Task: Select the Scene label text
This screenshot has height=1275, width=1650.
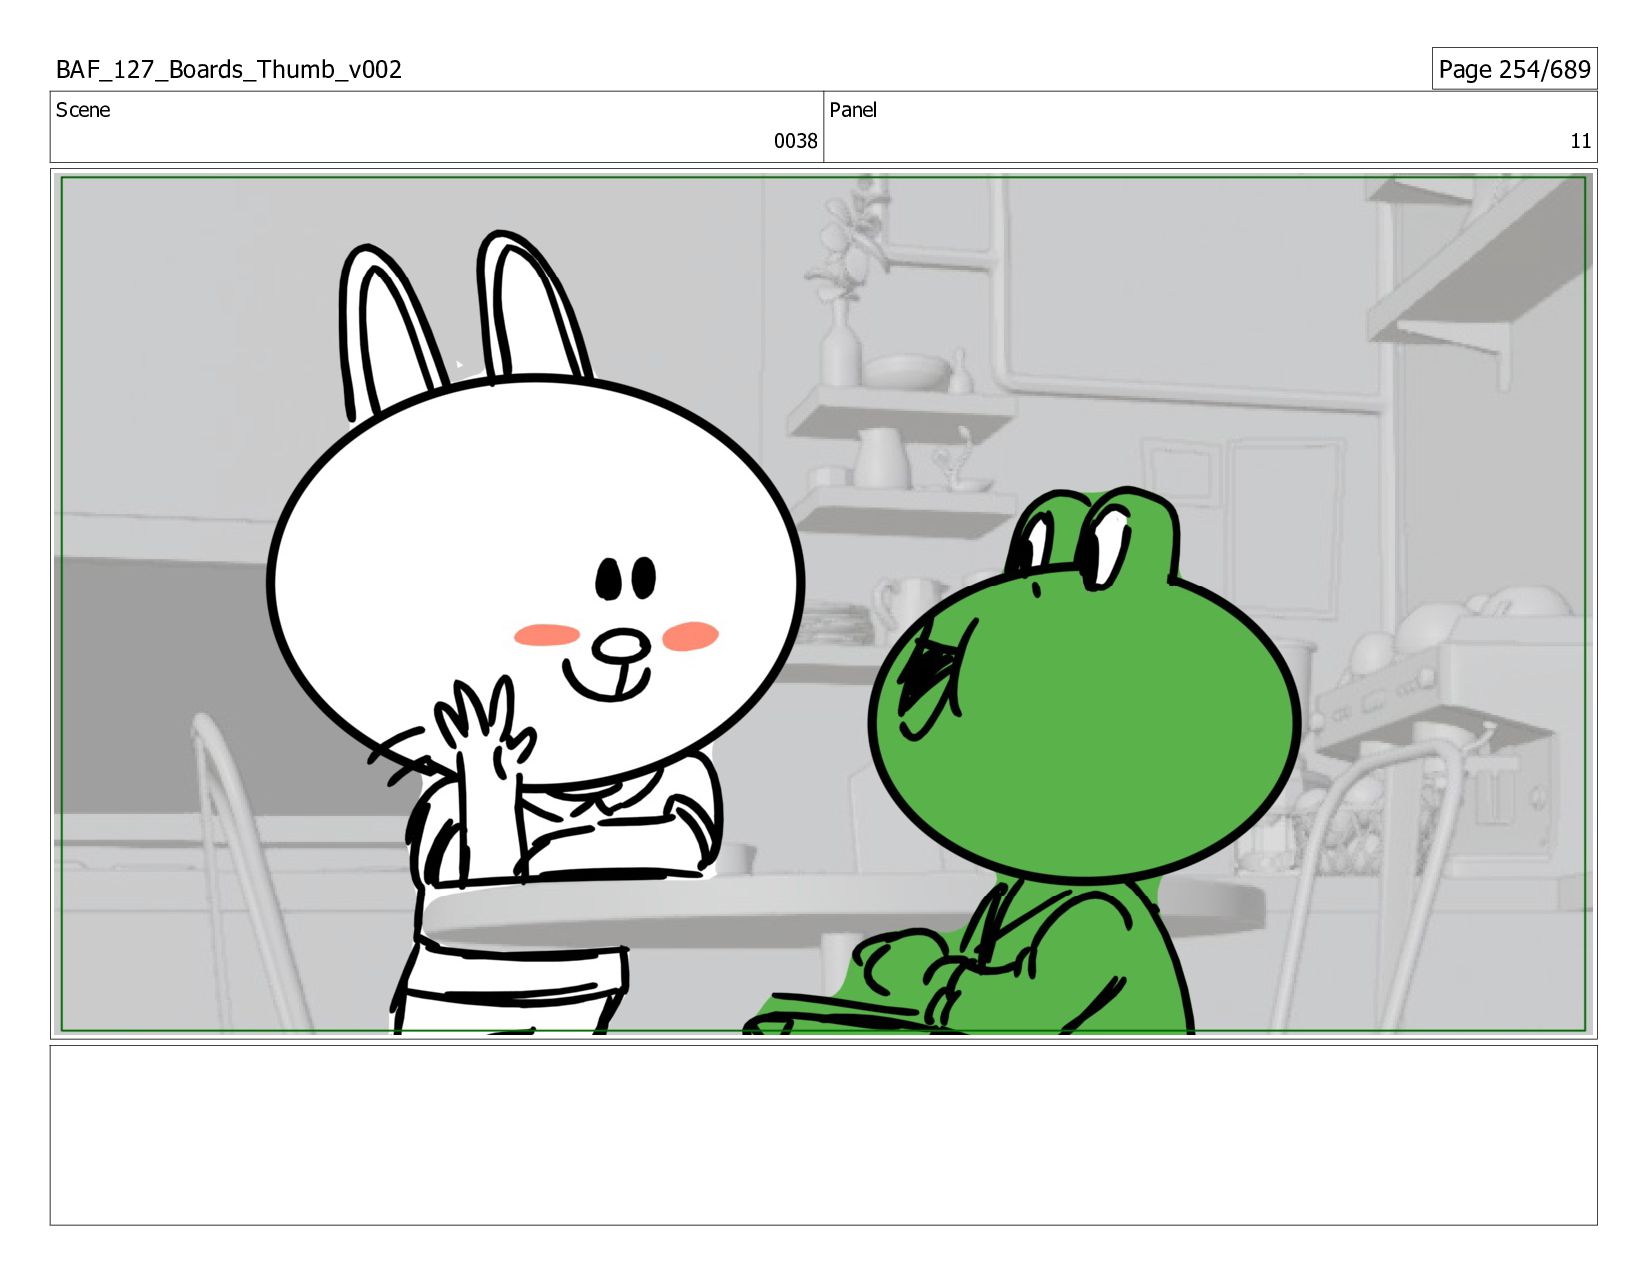Action: (x=83, y=110)
